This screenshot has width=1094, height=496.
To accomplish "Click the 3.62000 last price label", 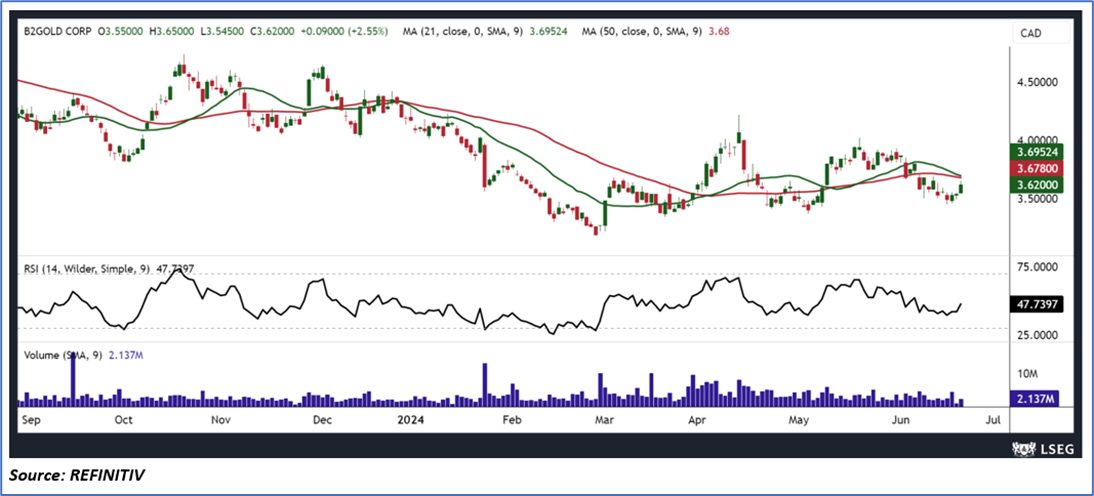I will (1036, 185).
